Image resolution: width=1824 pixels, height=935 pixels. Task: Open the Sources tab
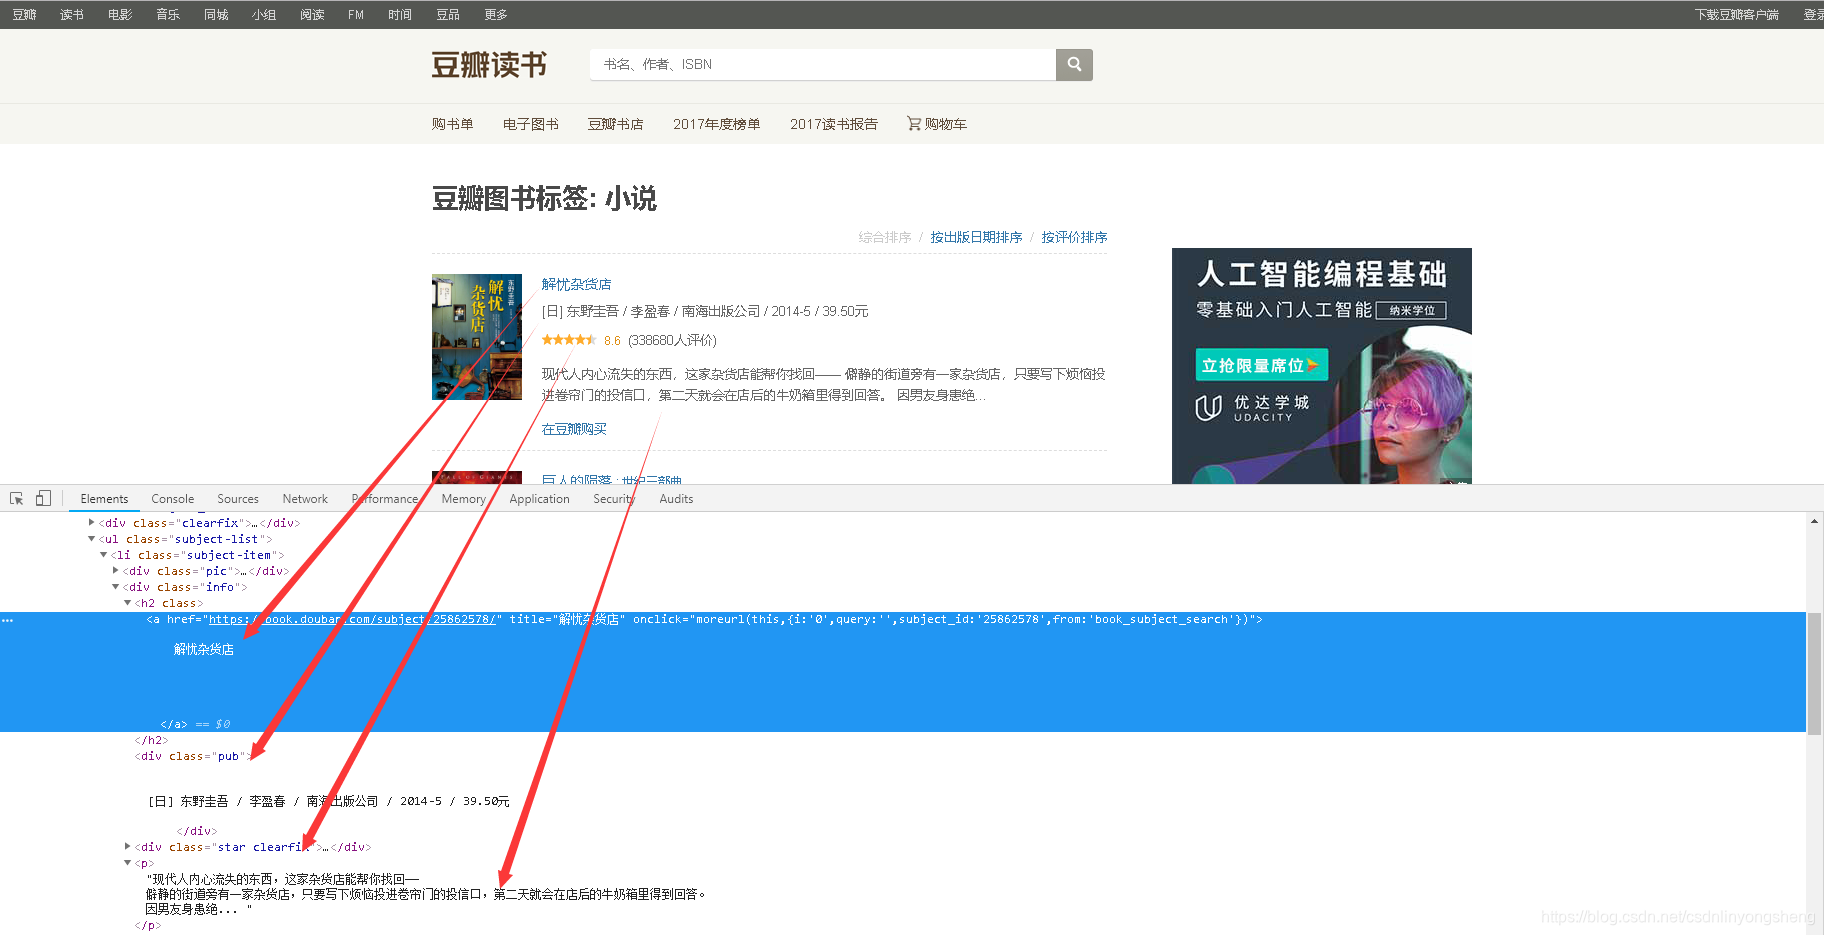click(x=238, y=499)
